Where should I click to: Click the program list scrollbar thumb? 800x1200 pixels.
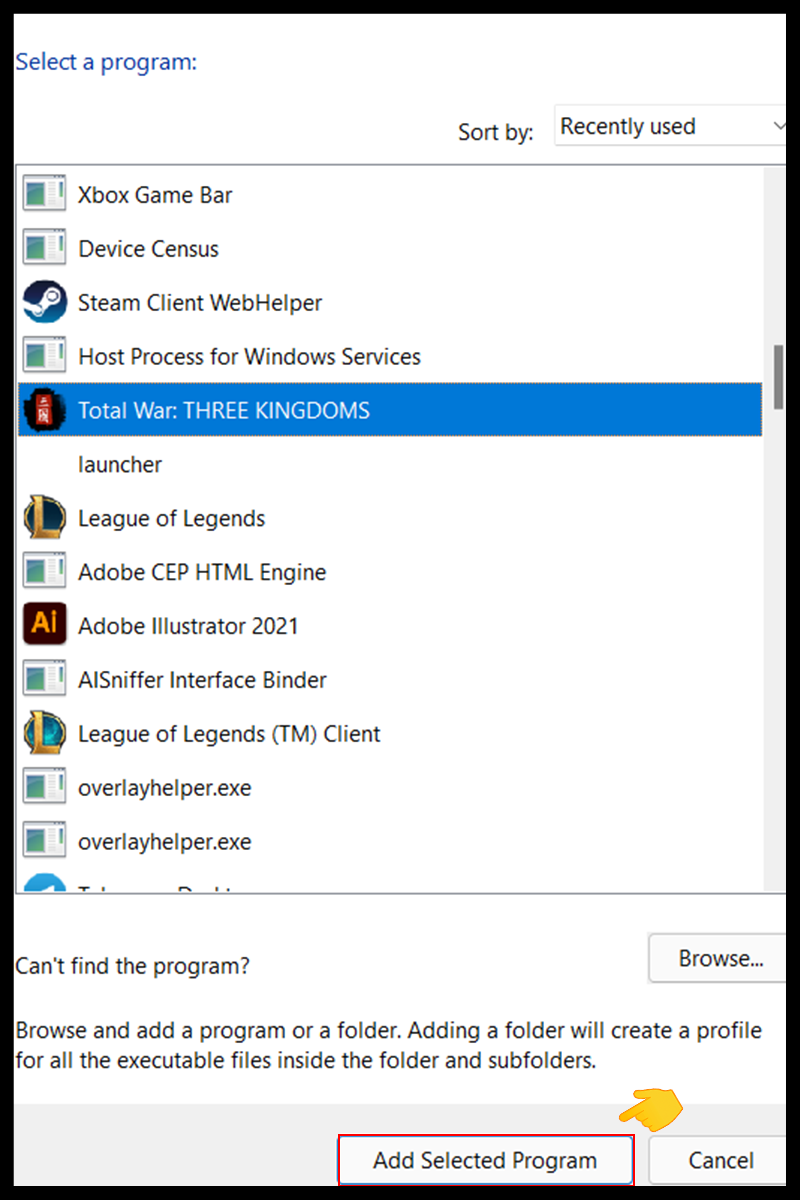pyautogui.click(x=779, y=376)
